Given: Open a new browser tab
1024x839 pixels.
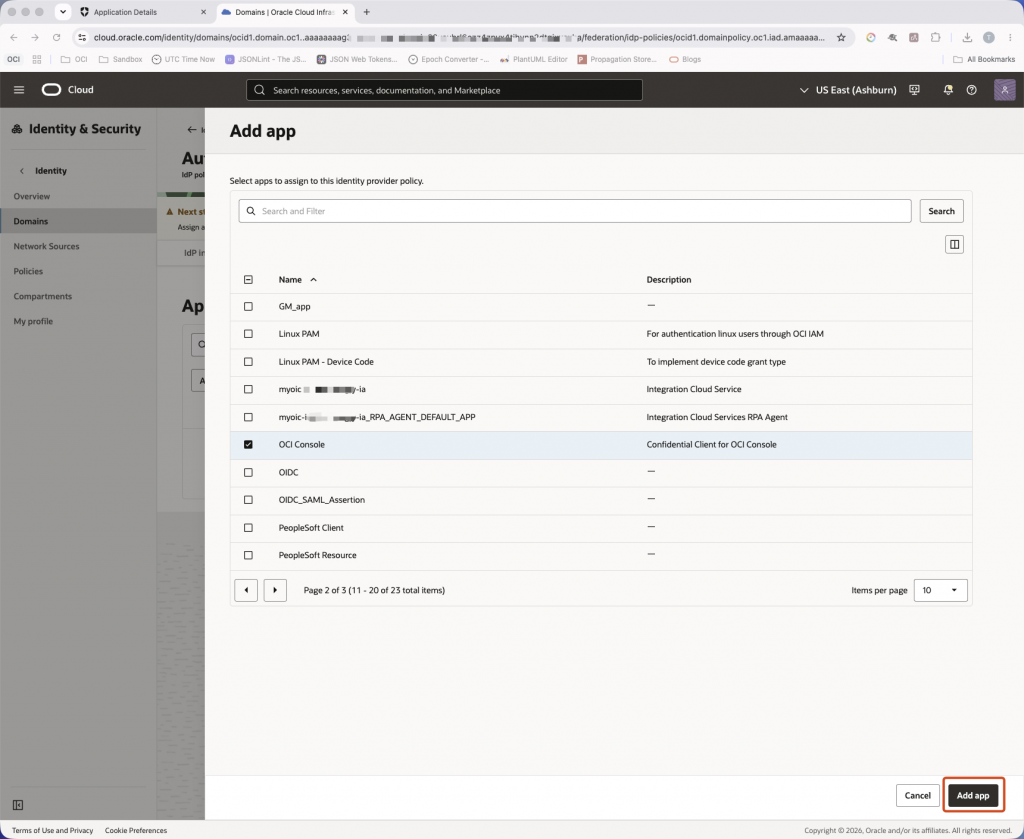Looking at the screenshot, I should tap(366, 12).
